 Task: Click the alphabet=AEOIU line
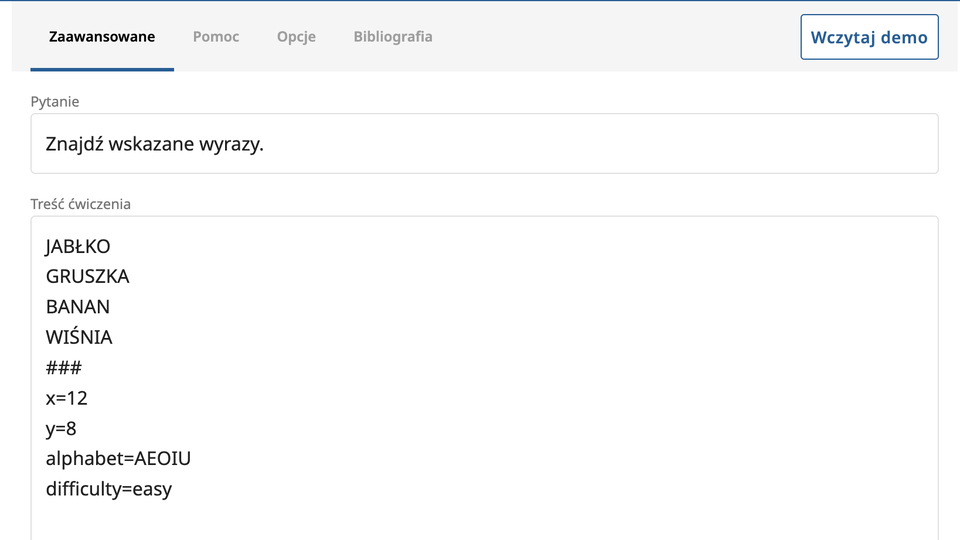point(118,459)
